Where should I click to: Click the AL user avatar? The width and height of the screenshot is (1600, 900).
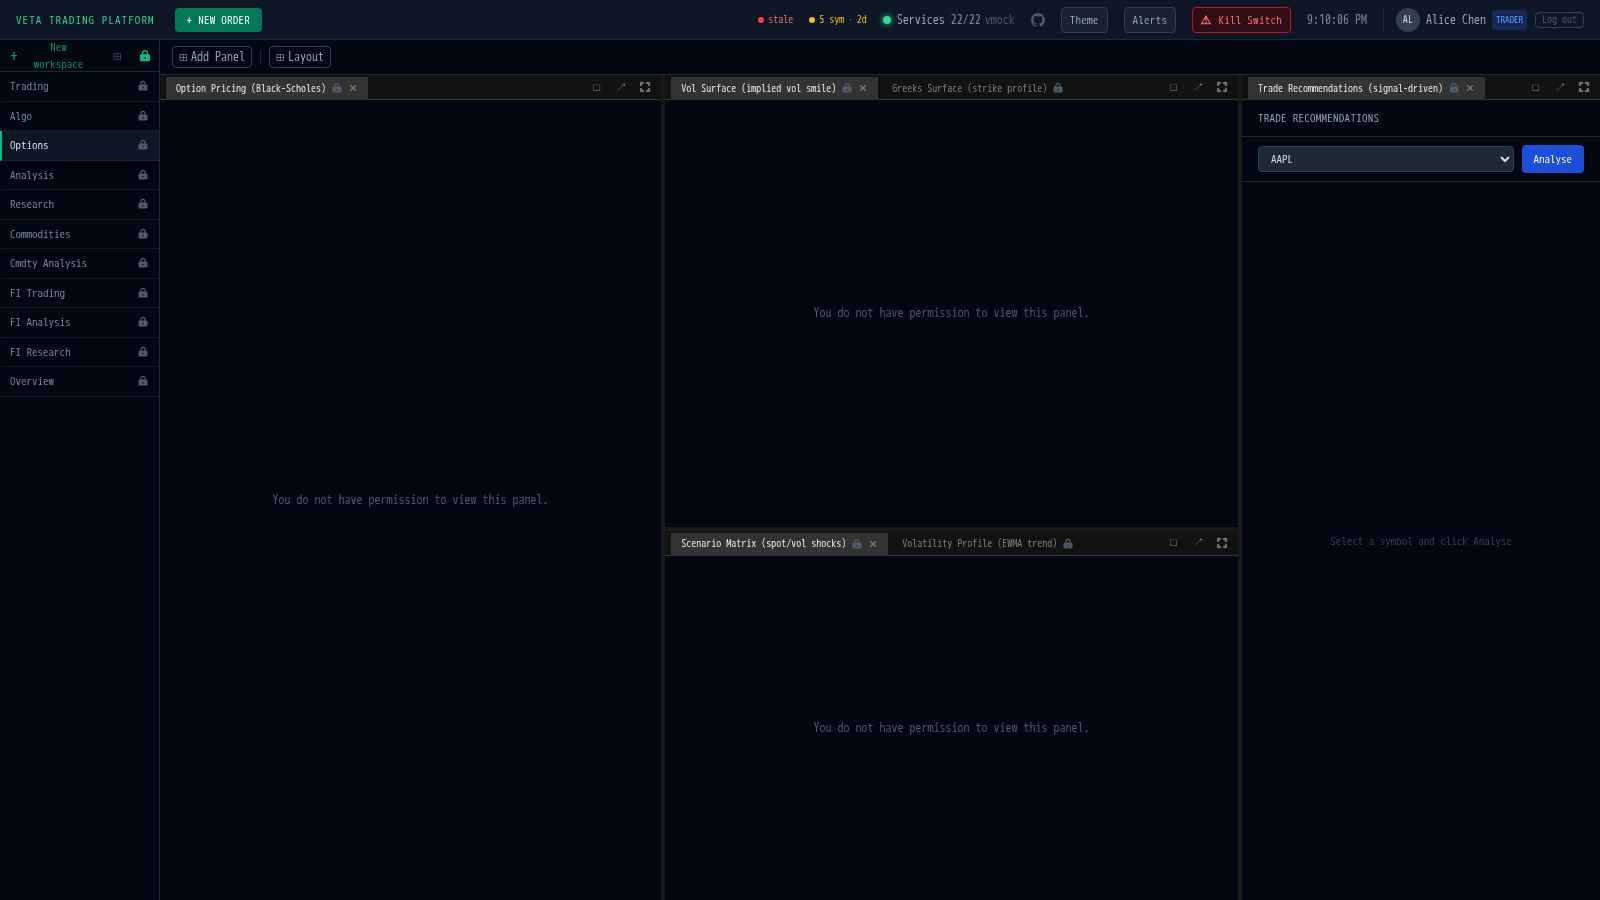[1407, 20]
